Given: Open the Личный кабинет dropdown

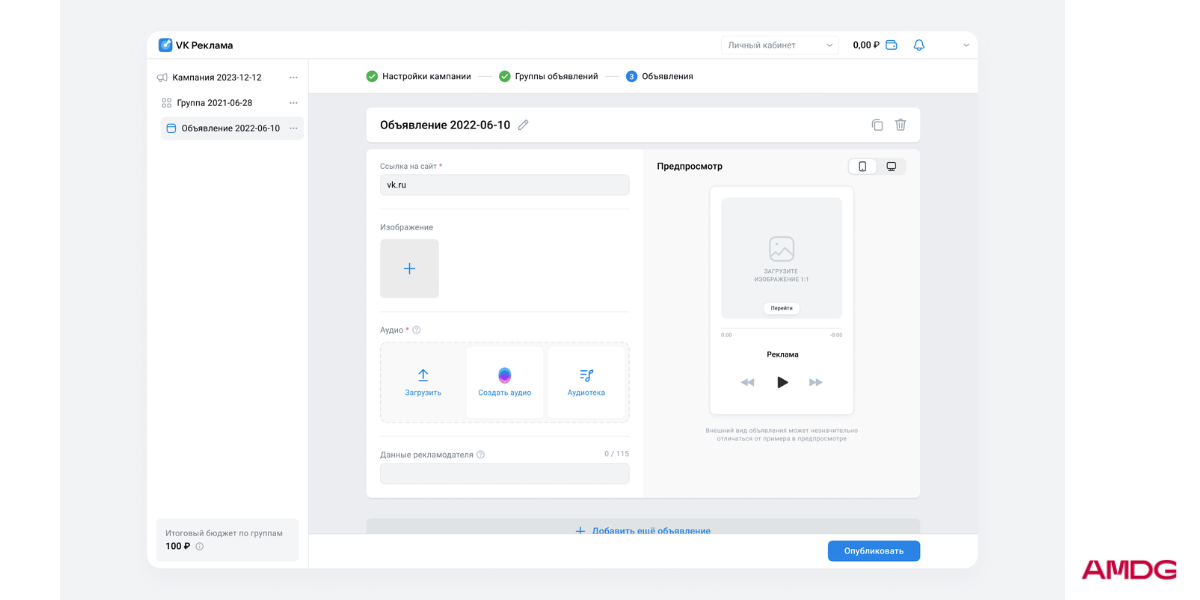Looking at the screenshot, I should (x=779, y=45).
